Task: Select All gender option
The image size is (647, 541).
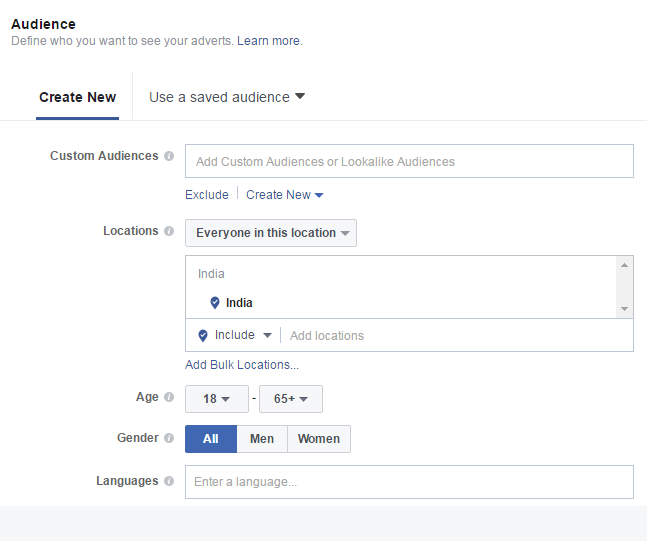Action: tap(211, 439)
